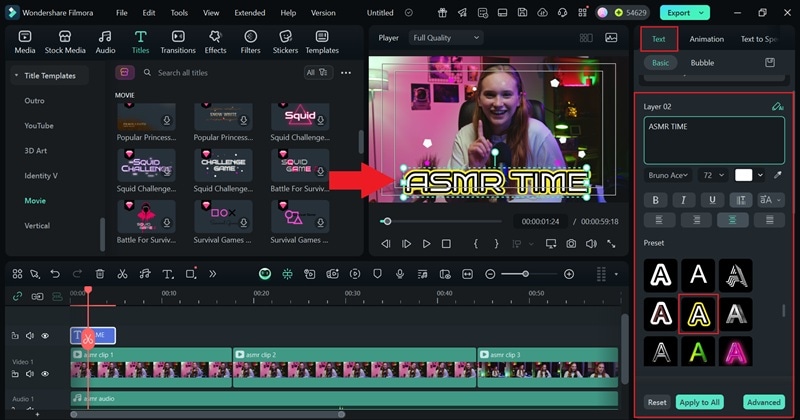The width and height of the screenshot is (800, 420).
Task: Click the player volume speaker icon
Action: (591, 244)
